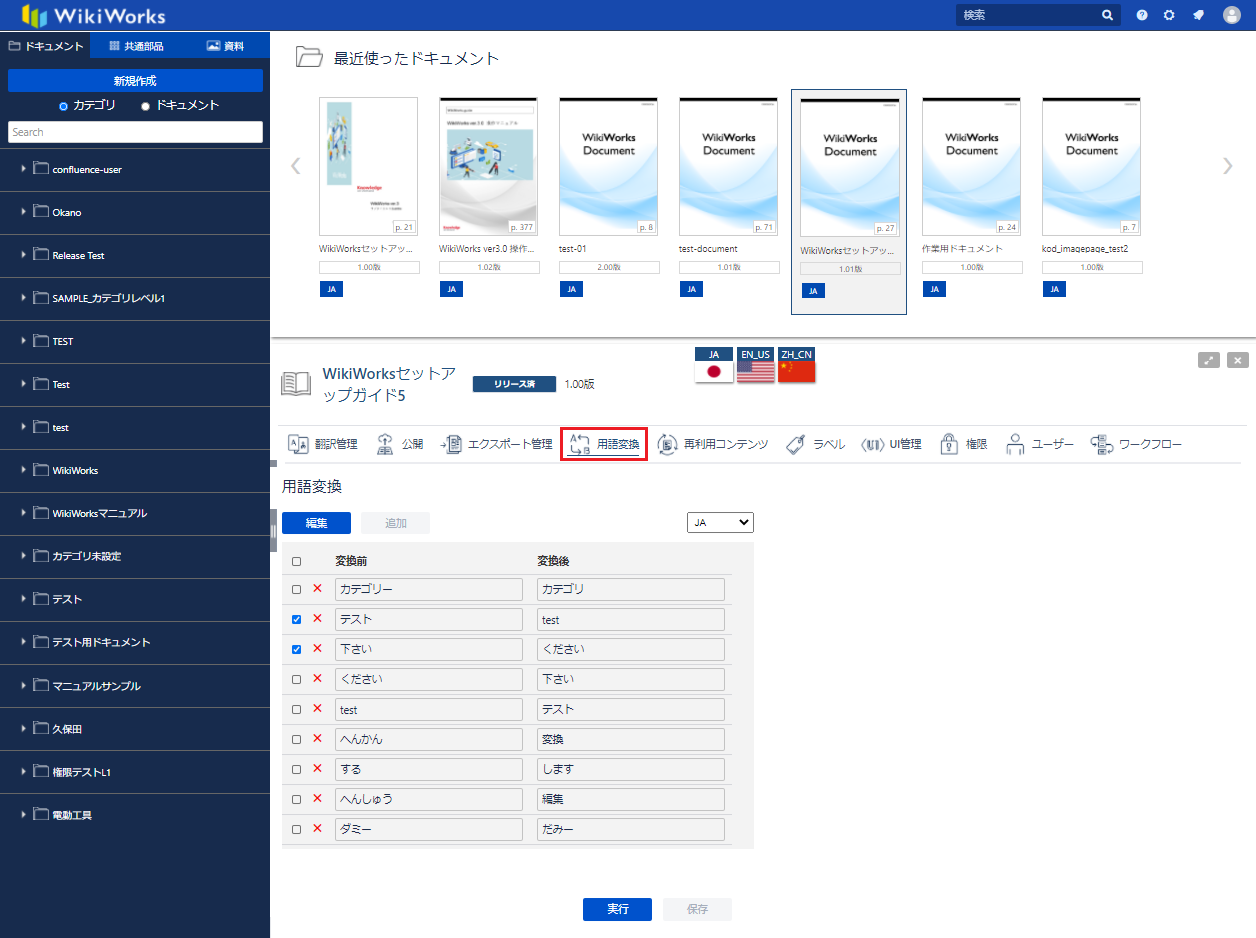
Task: Expand the WikiWorksマニュアル category
Action: 24,513
